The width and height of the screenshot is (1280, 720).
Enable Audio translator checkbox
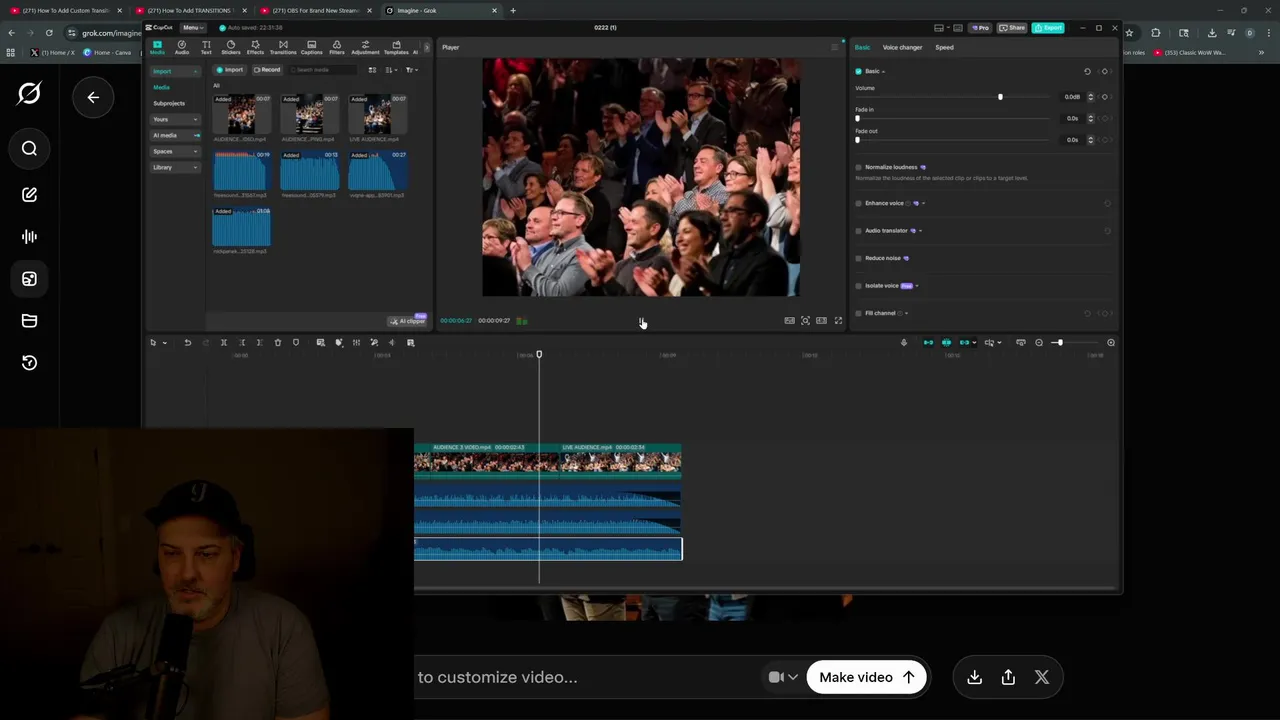[858, 231]
